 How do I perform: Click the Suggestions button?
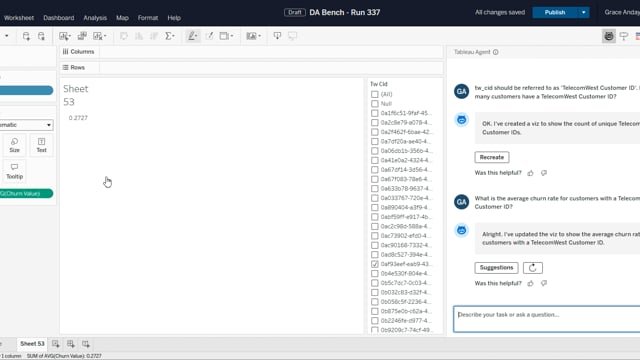(x=496, y=268)
